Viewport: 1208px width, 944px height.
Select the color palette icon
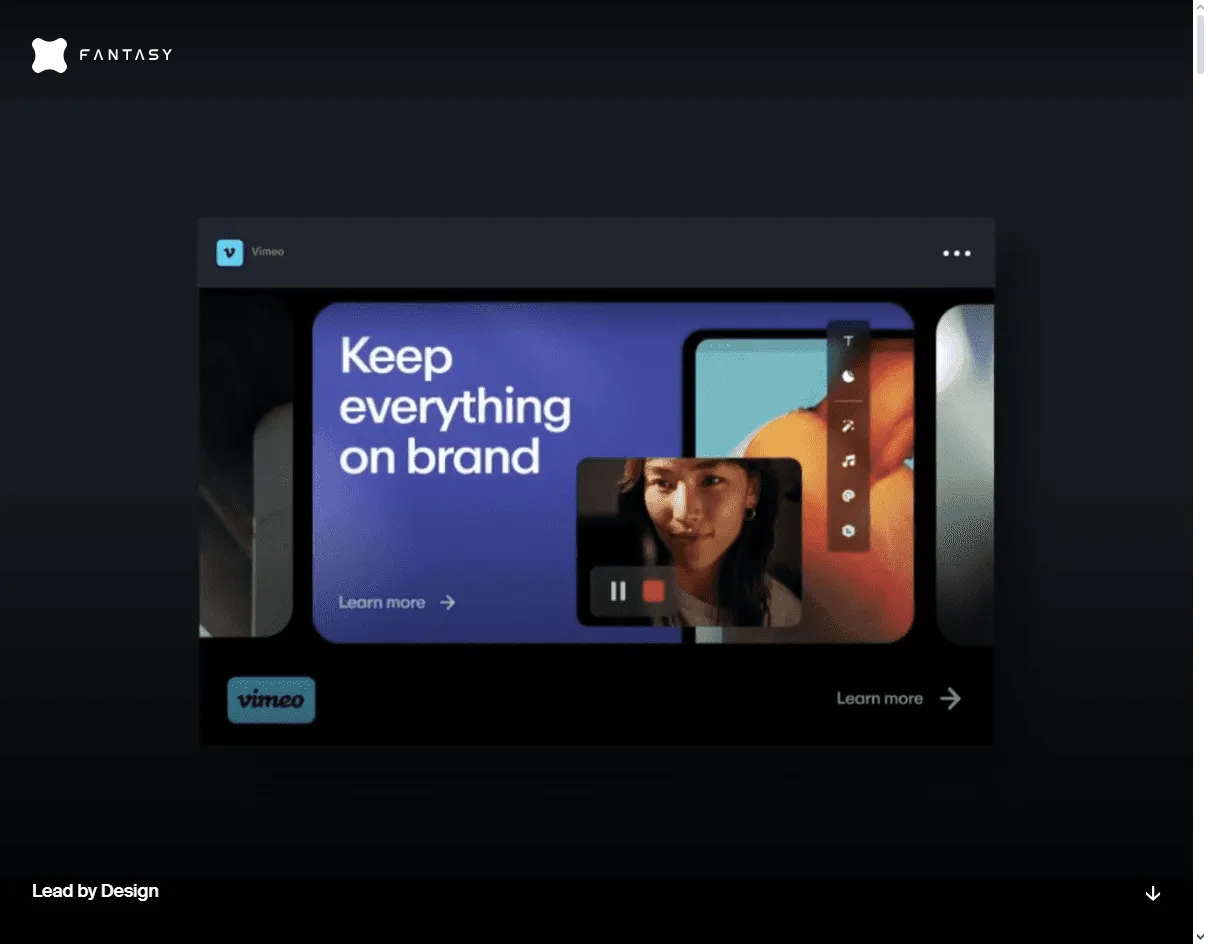click(848, 495)
